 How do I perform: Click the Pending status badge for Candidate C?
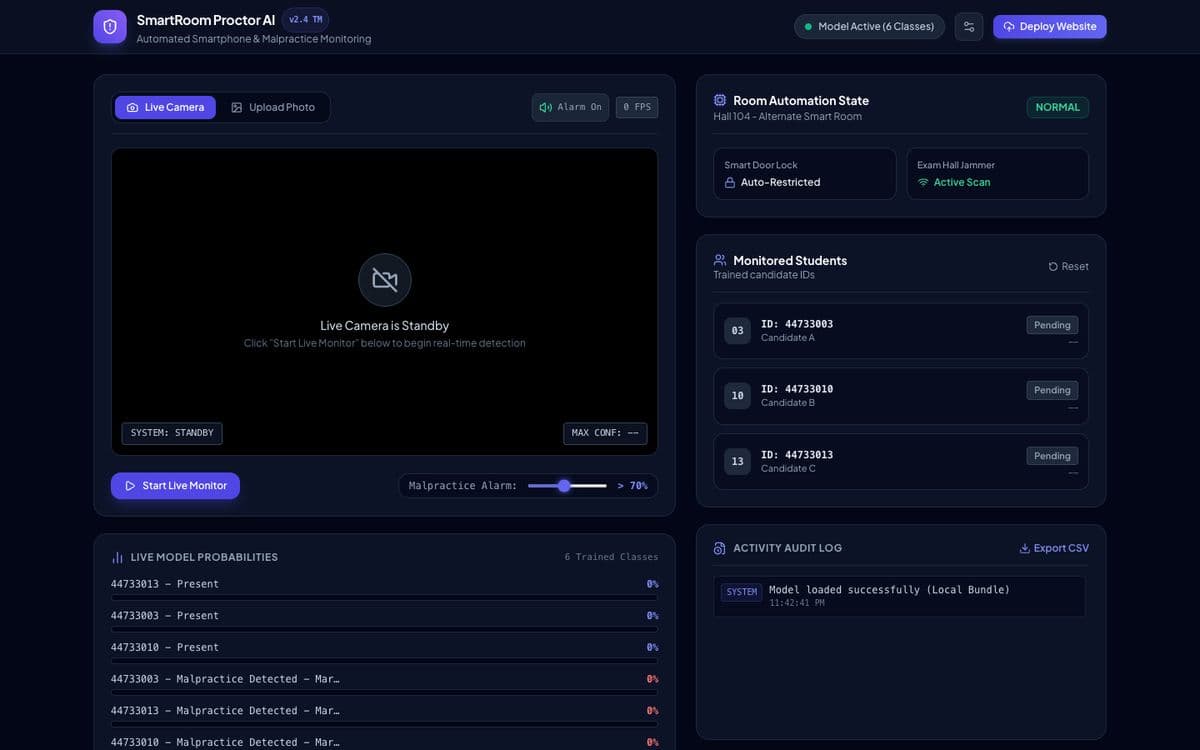[1052, 456]
